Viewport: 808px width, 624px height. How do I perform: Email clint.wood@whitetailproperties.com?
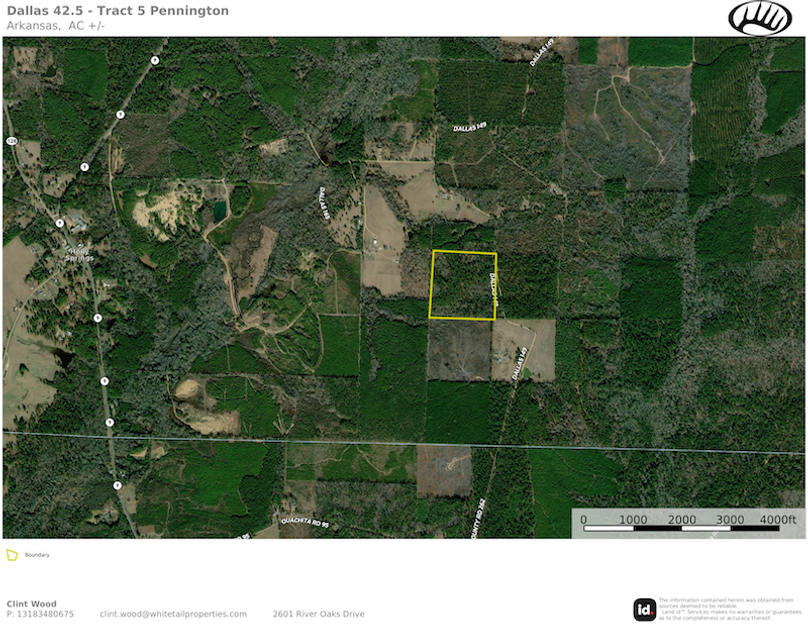click(x=174, y=612)
